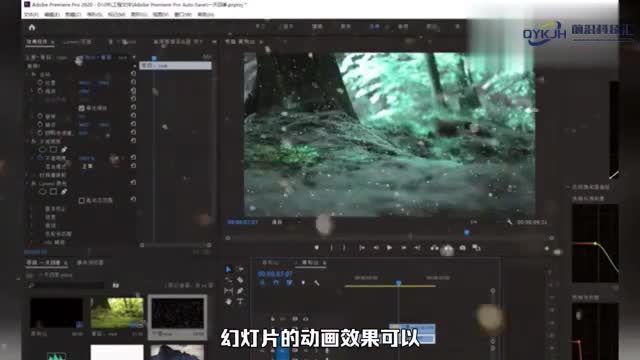Enable the High Dynamic Range checkbox

click(82, 200)
